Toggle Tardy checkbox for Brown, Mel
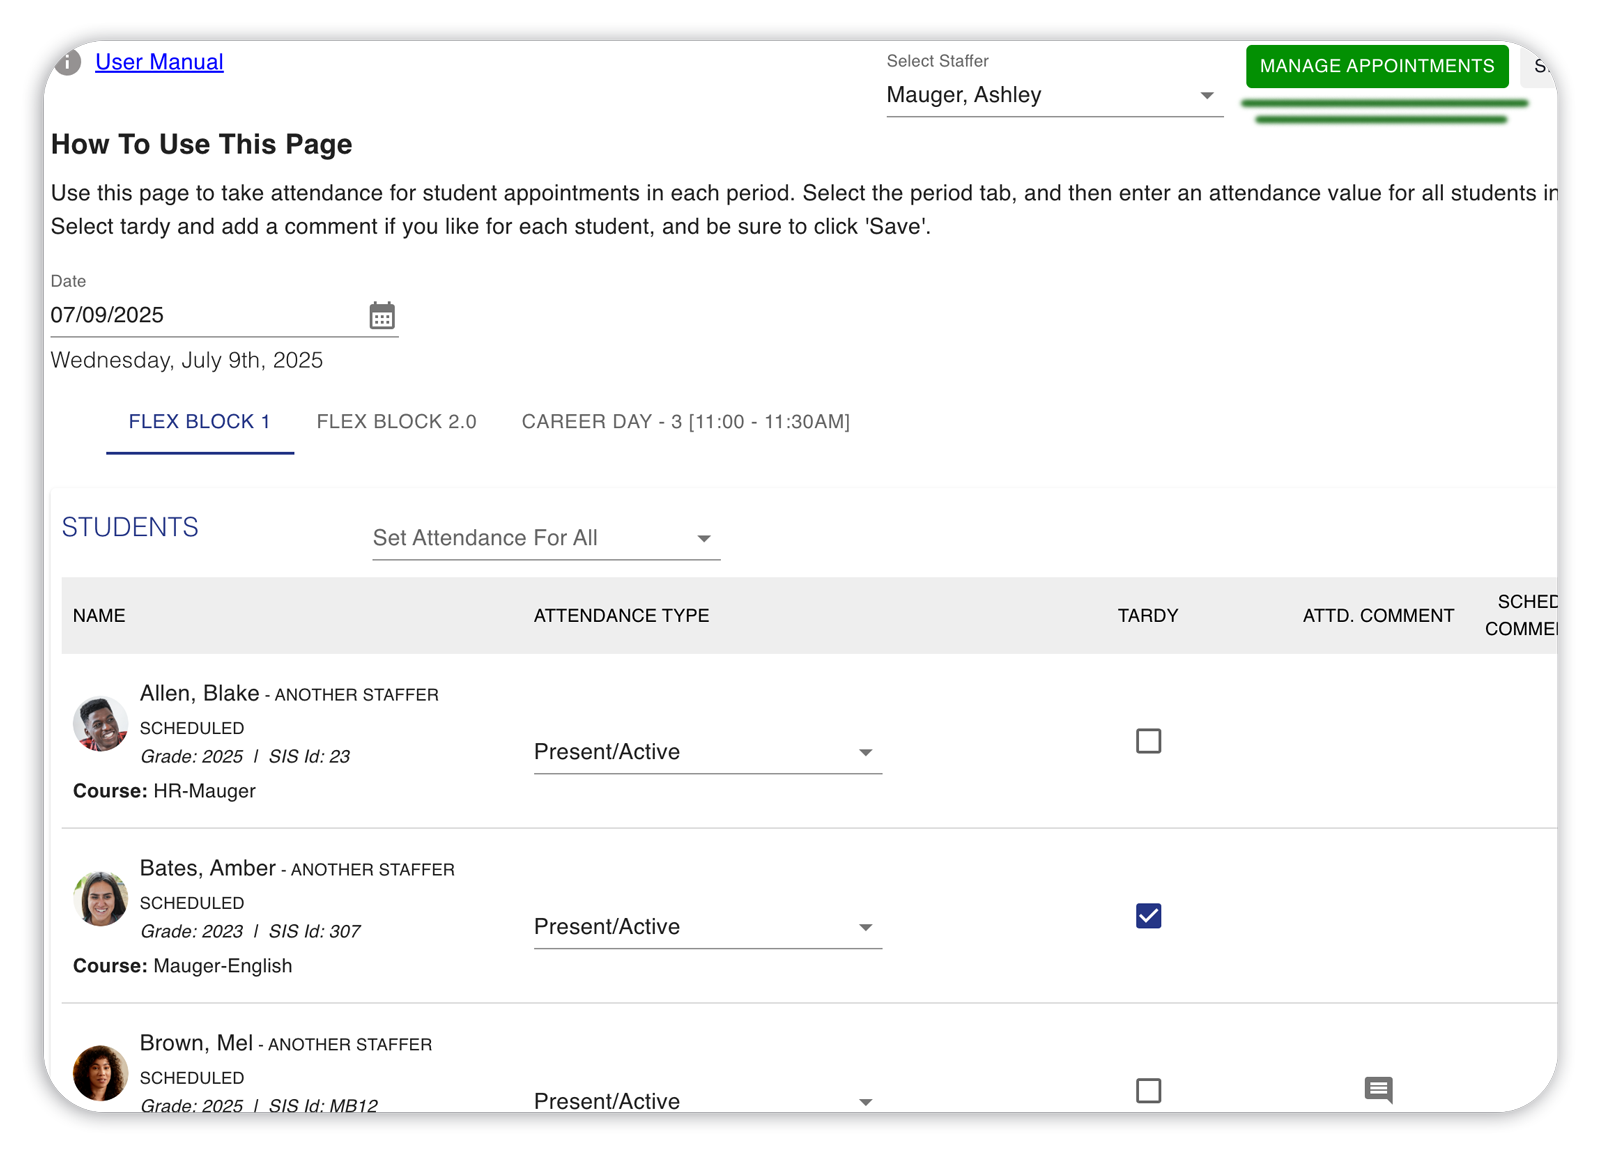 (x=1148, y=1090)
